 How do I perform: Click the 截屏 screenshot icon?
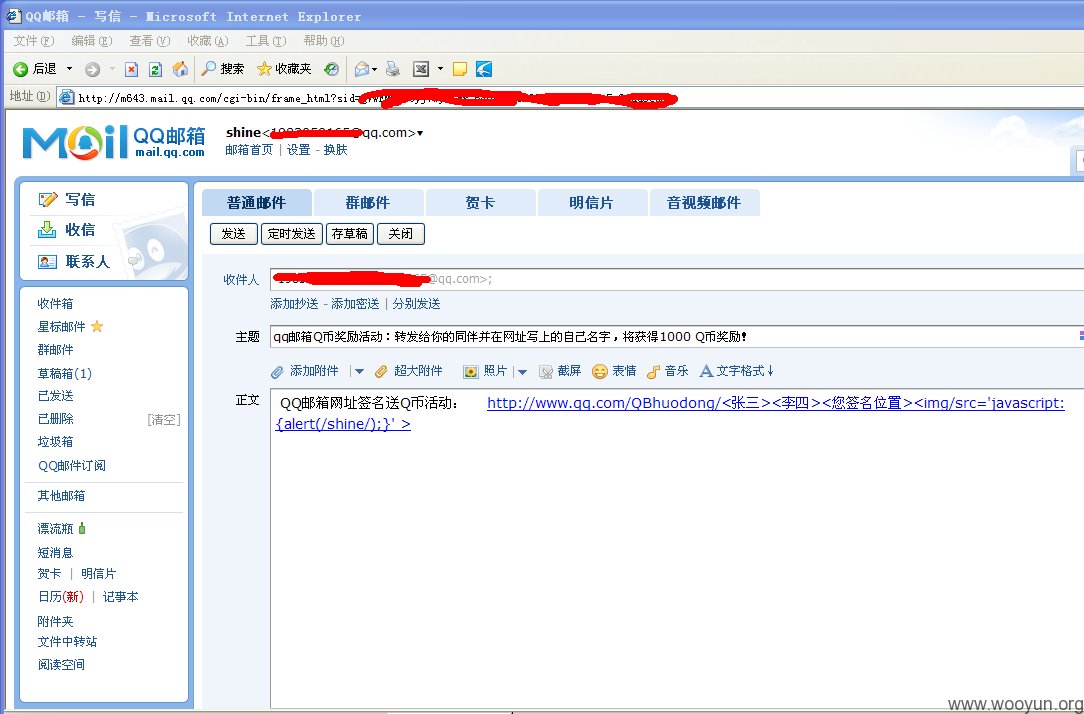(x=546, y=372)
